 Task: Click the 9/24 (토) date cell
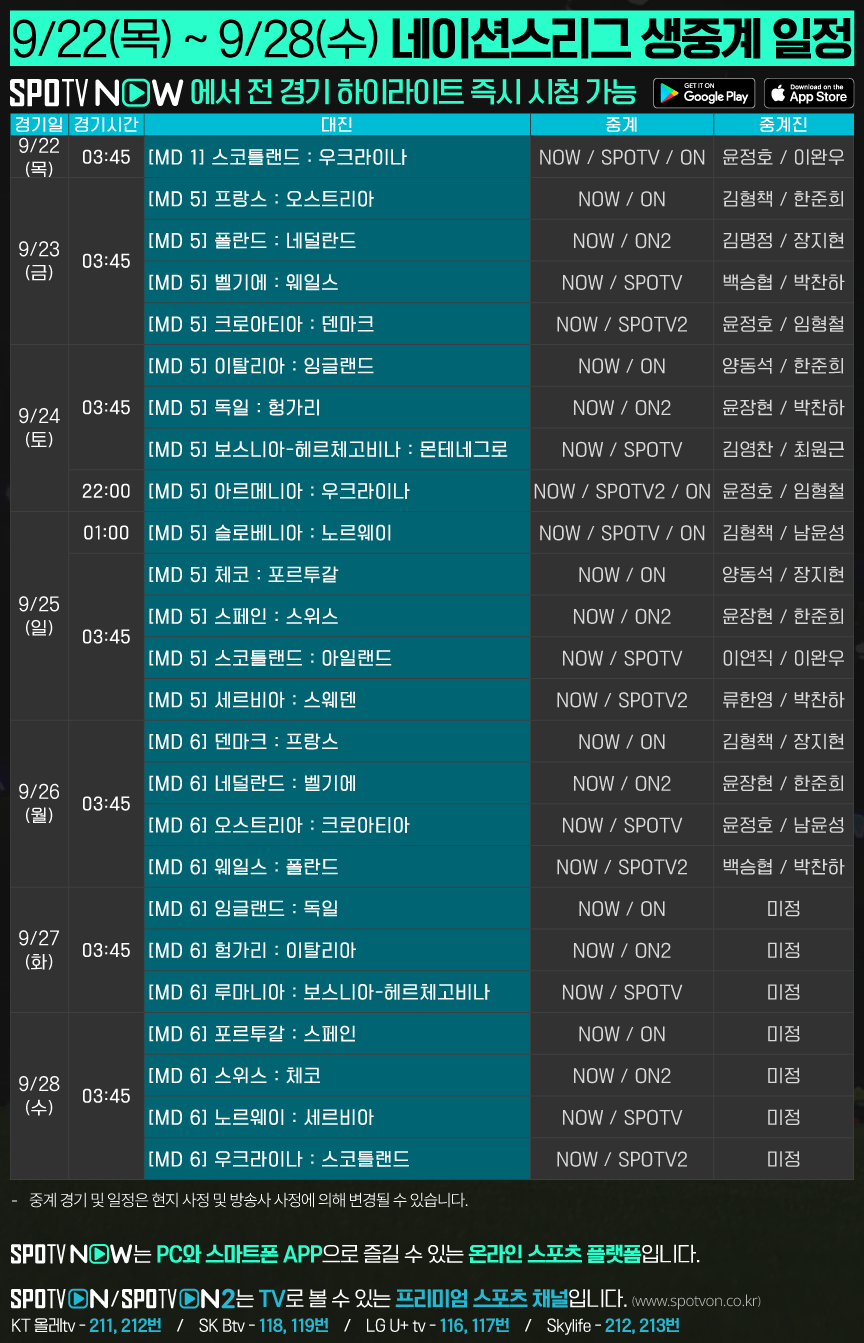(39, 428)
